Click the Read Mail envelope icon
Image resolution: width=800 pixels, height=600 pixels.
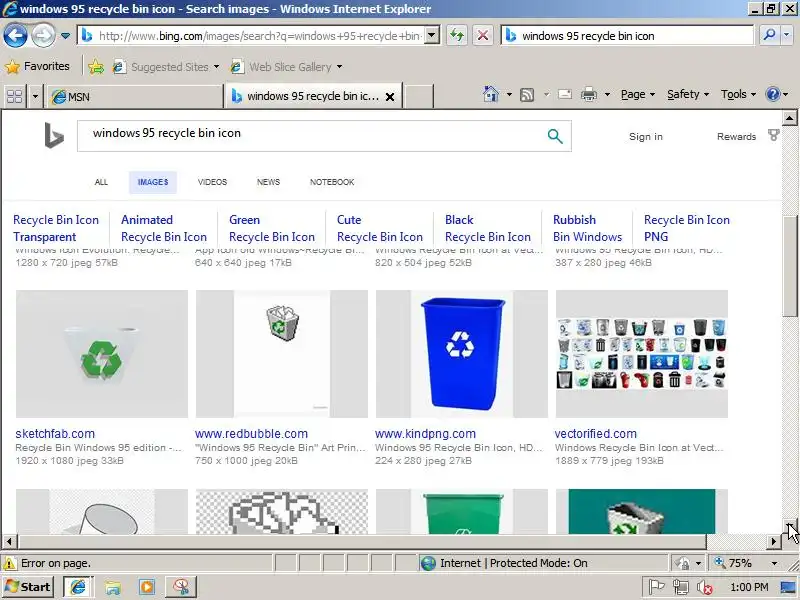[x=564, y=94]
